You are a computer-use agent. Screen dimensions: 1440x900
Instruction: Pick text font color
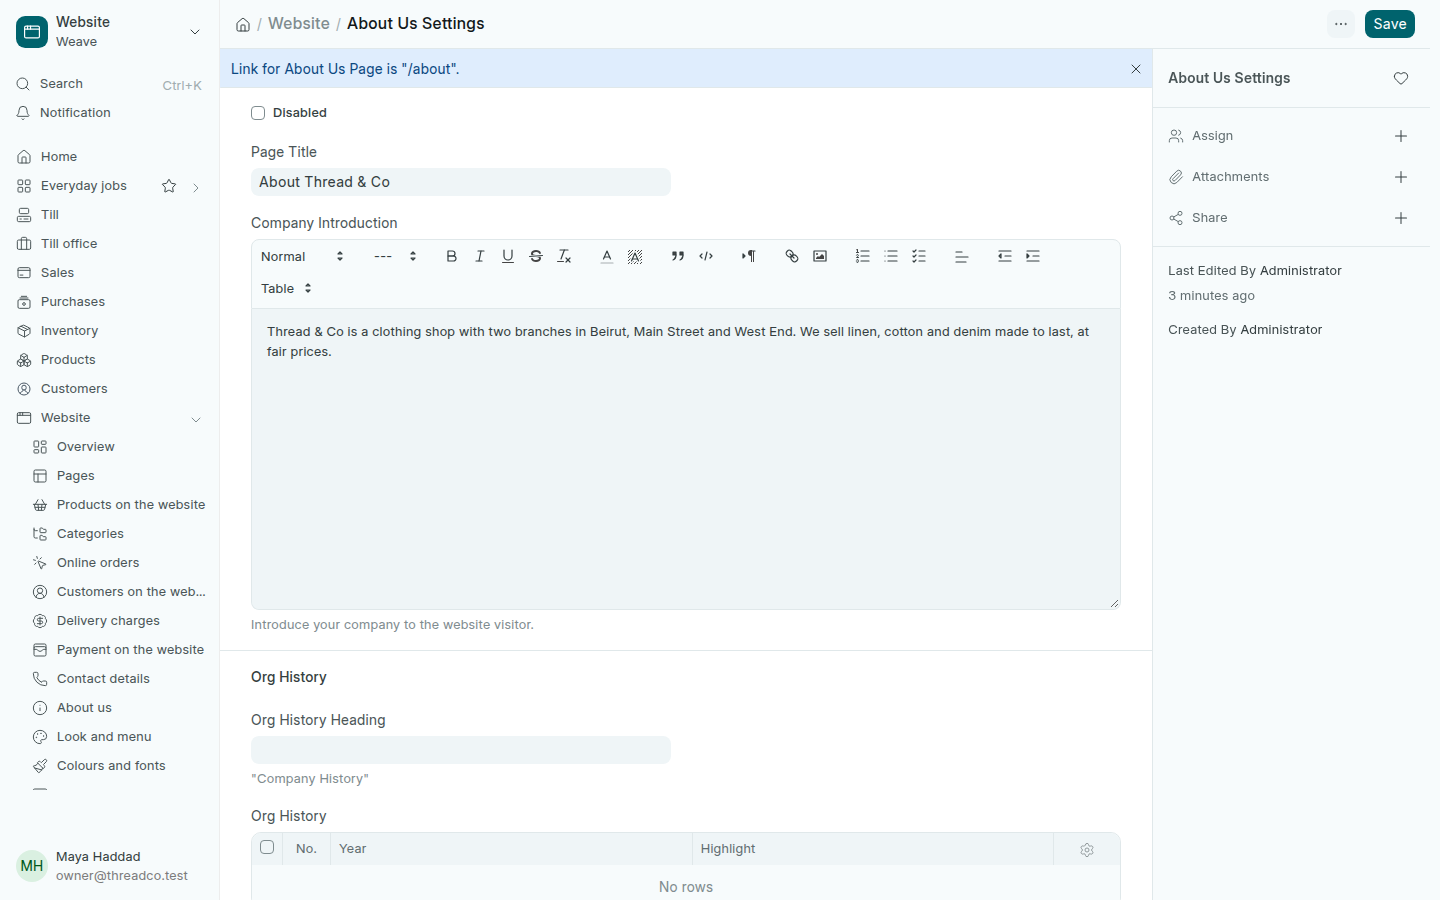[607, 257]
